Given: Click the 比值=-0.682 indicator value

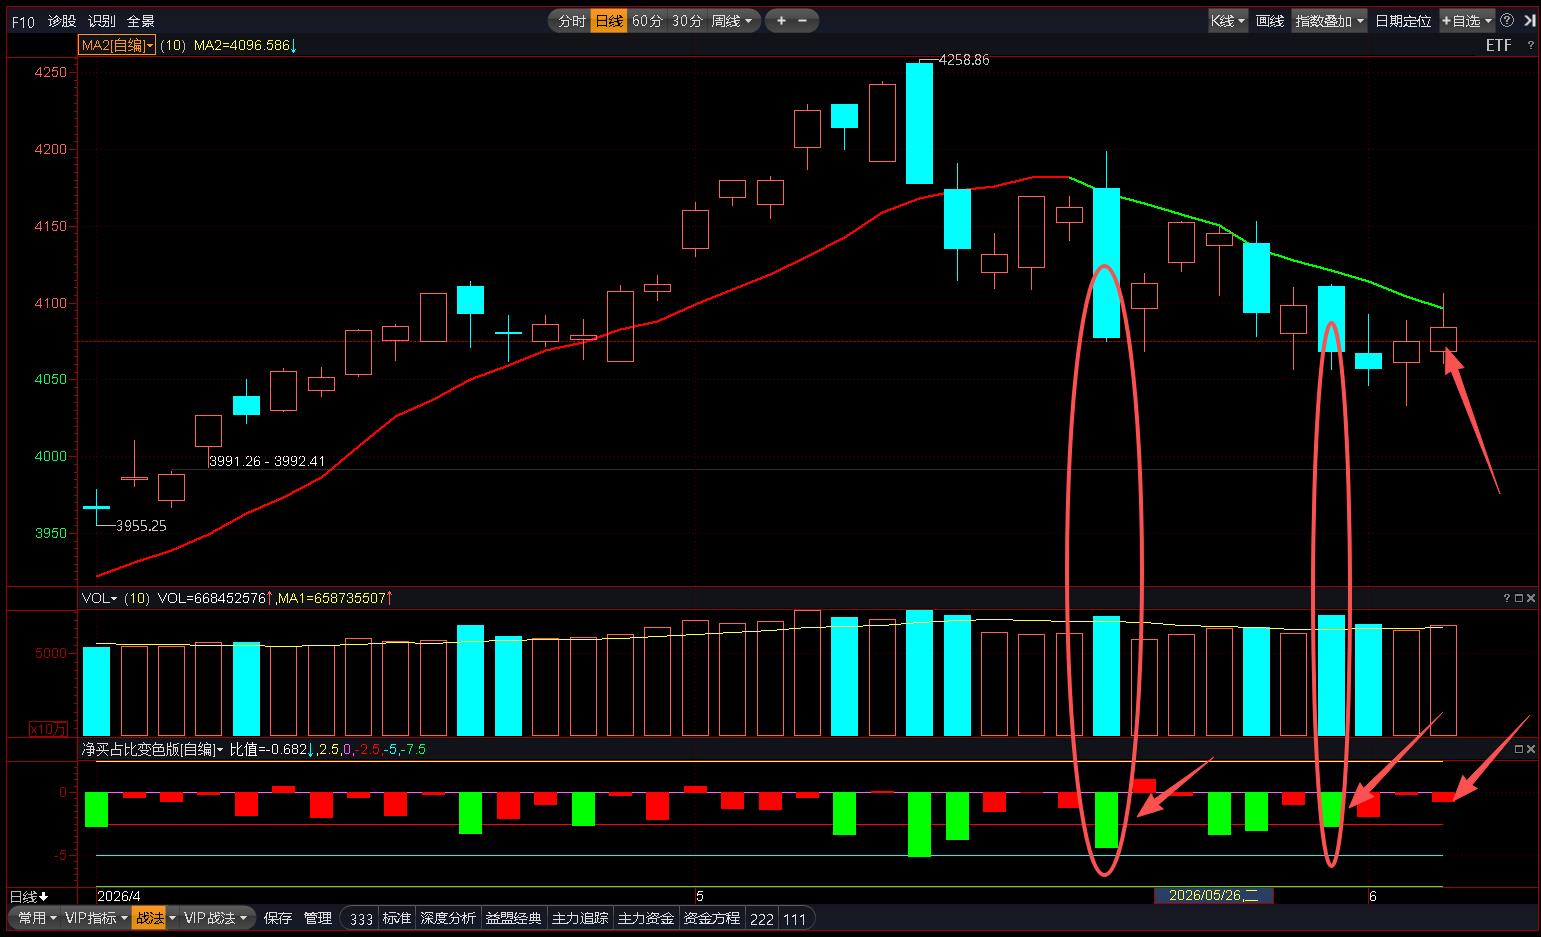Looking at the screenshot, I should click(271, 749).
